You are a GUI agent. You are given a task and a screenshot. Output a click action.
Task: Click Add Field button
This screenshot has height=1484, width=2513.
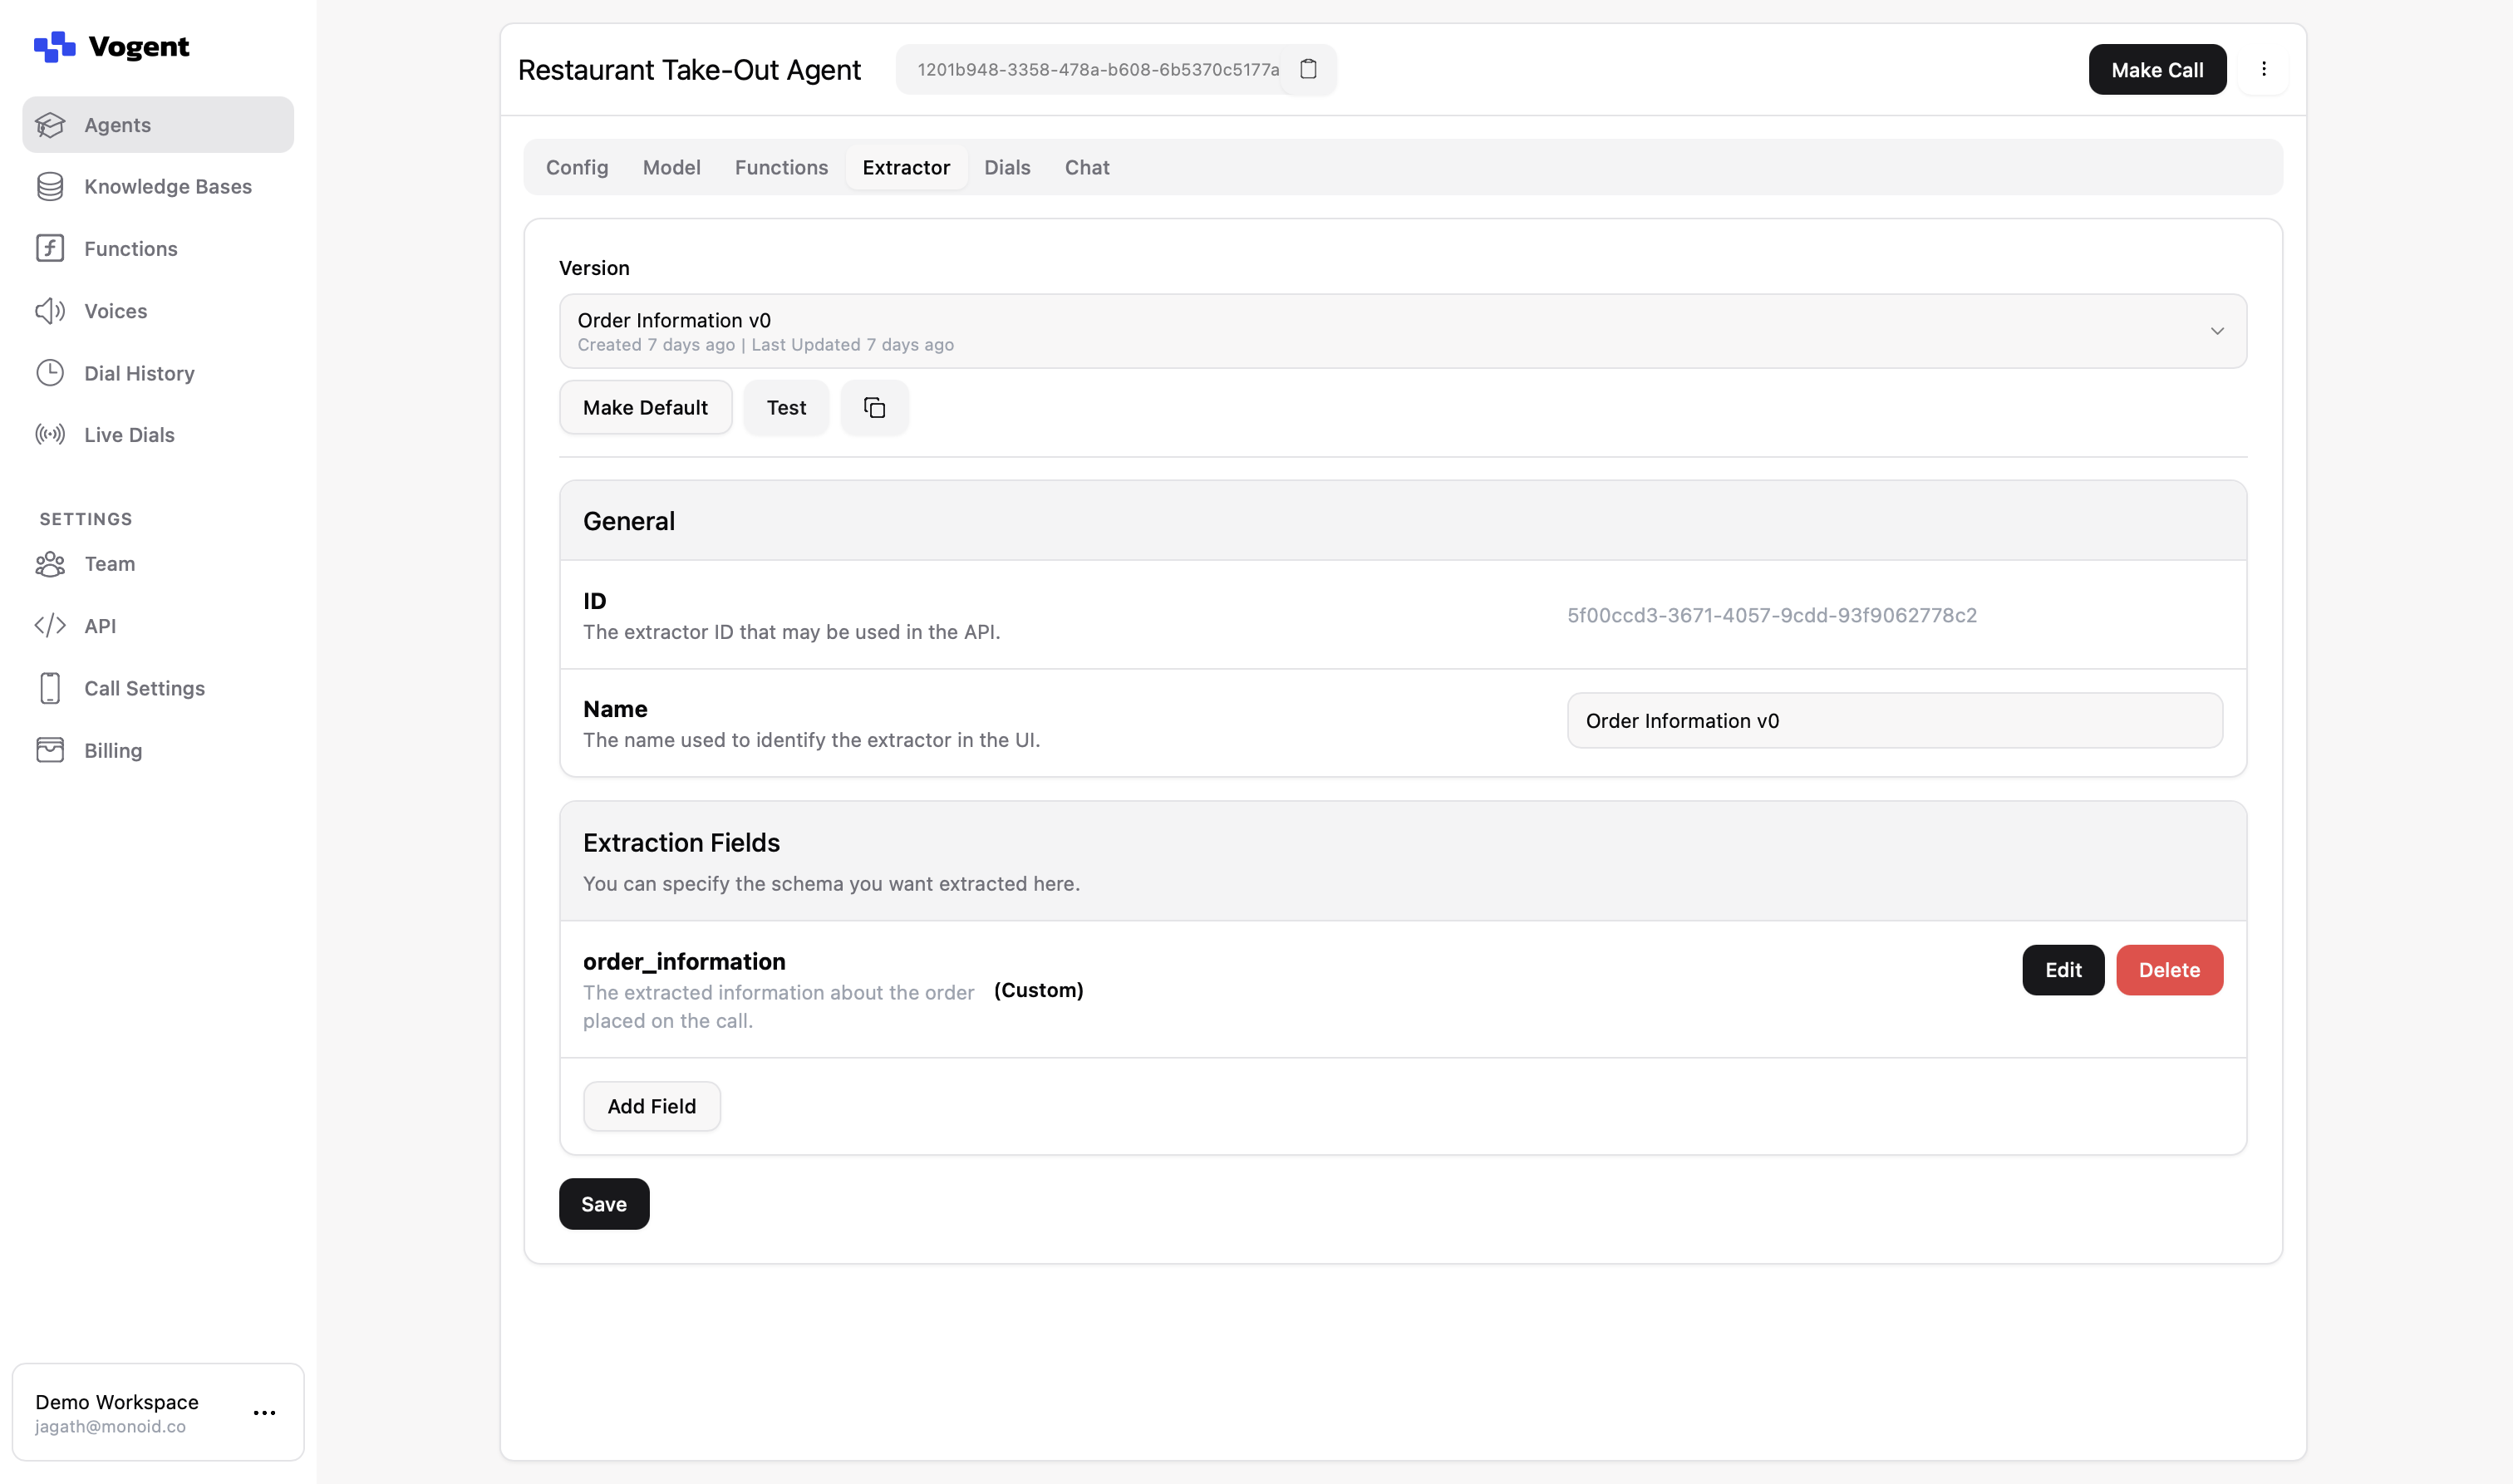651,1106
